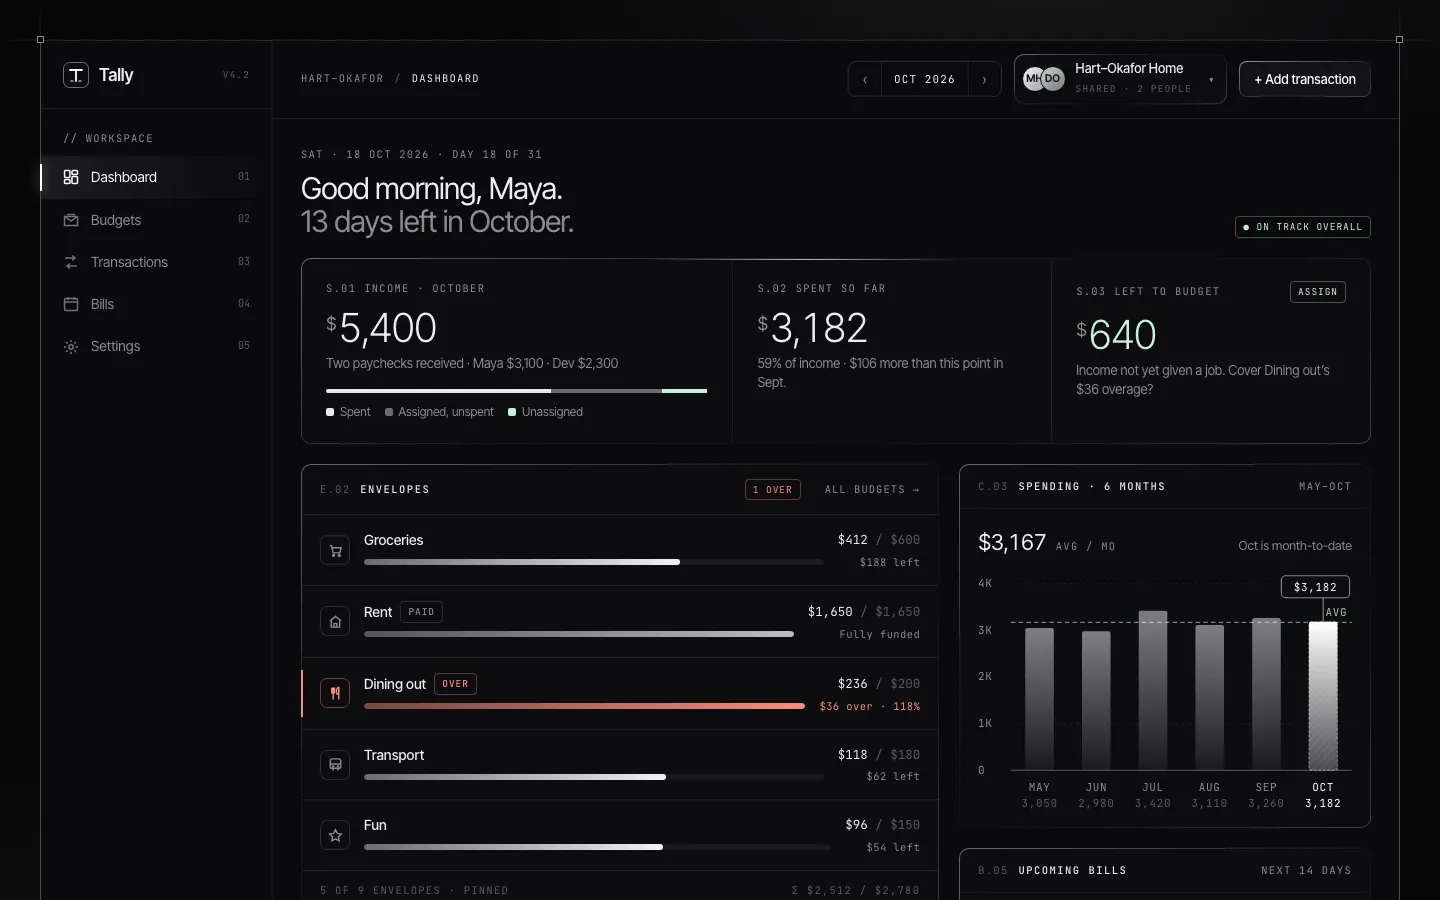This screenshot has width=1440, height=900.
Task: Click the Dining out red progress bar
Action: tap(584, 706)
